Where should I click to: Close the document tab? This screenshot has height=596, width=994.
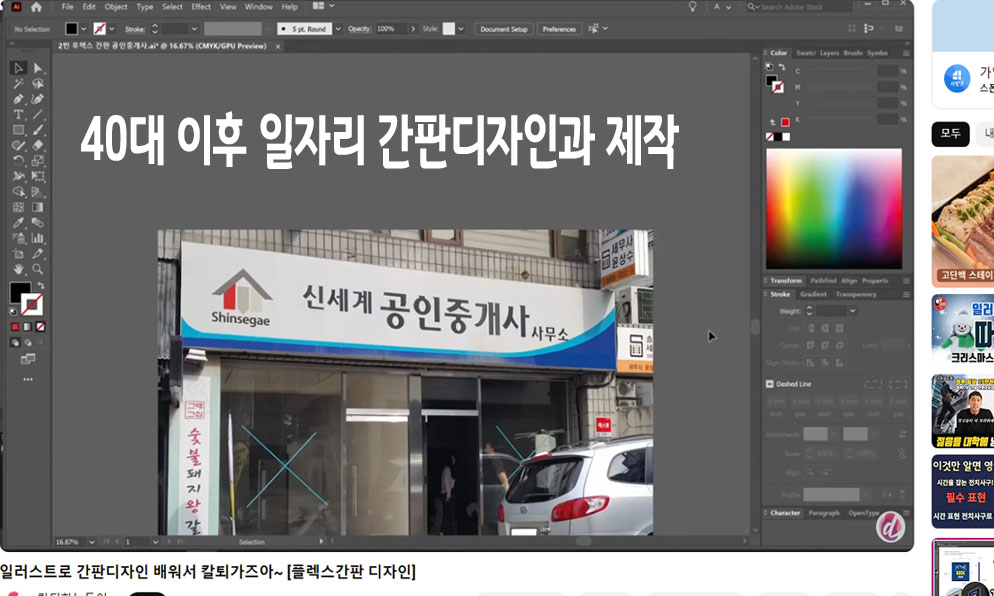point(278,46)
